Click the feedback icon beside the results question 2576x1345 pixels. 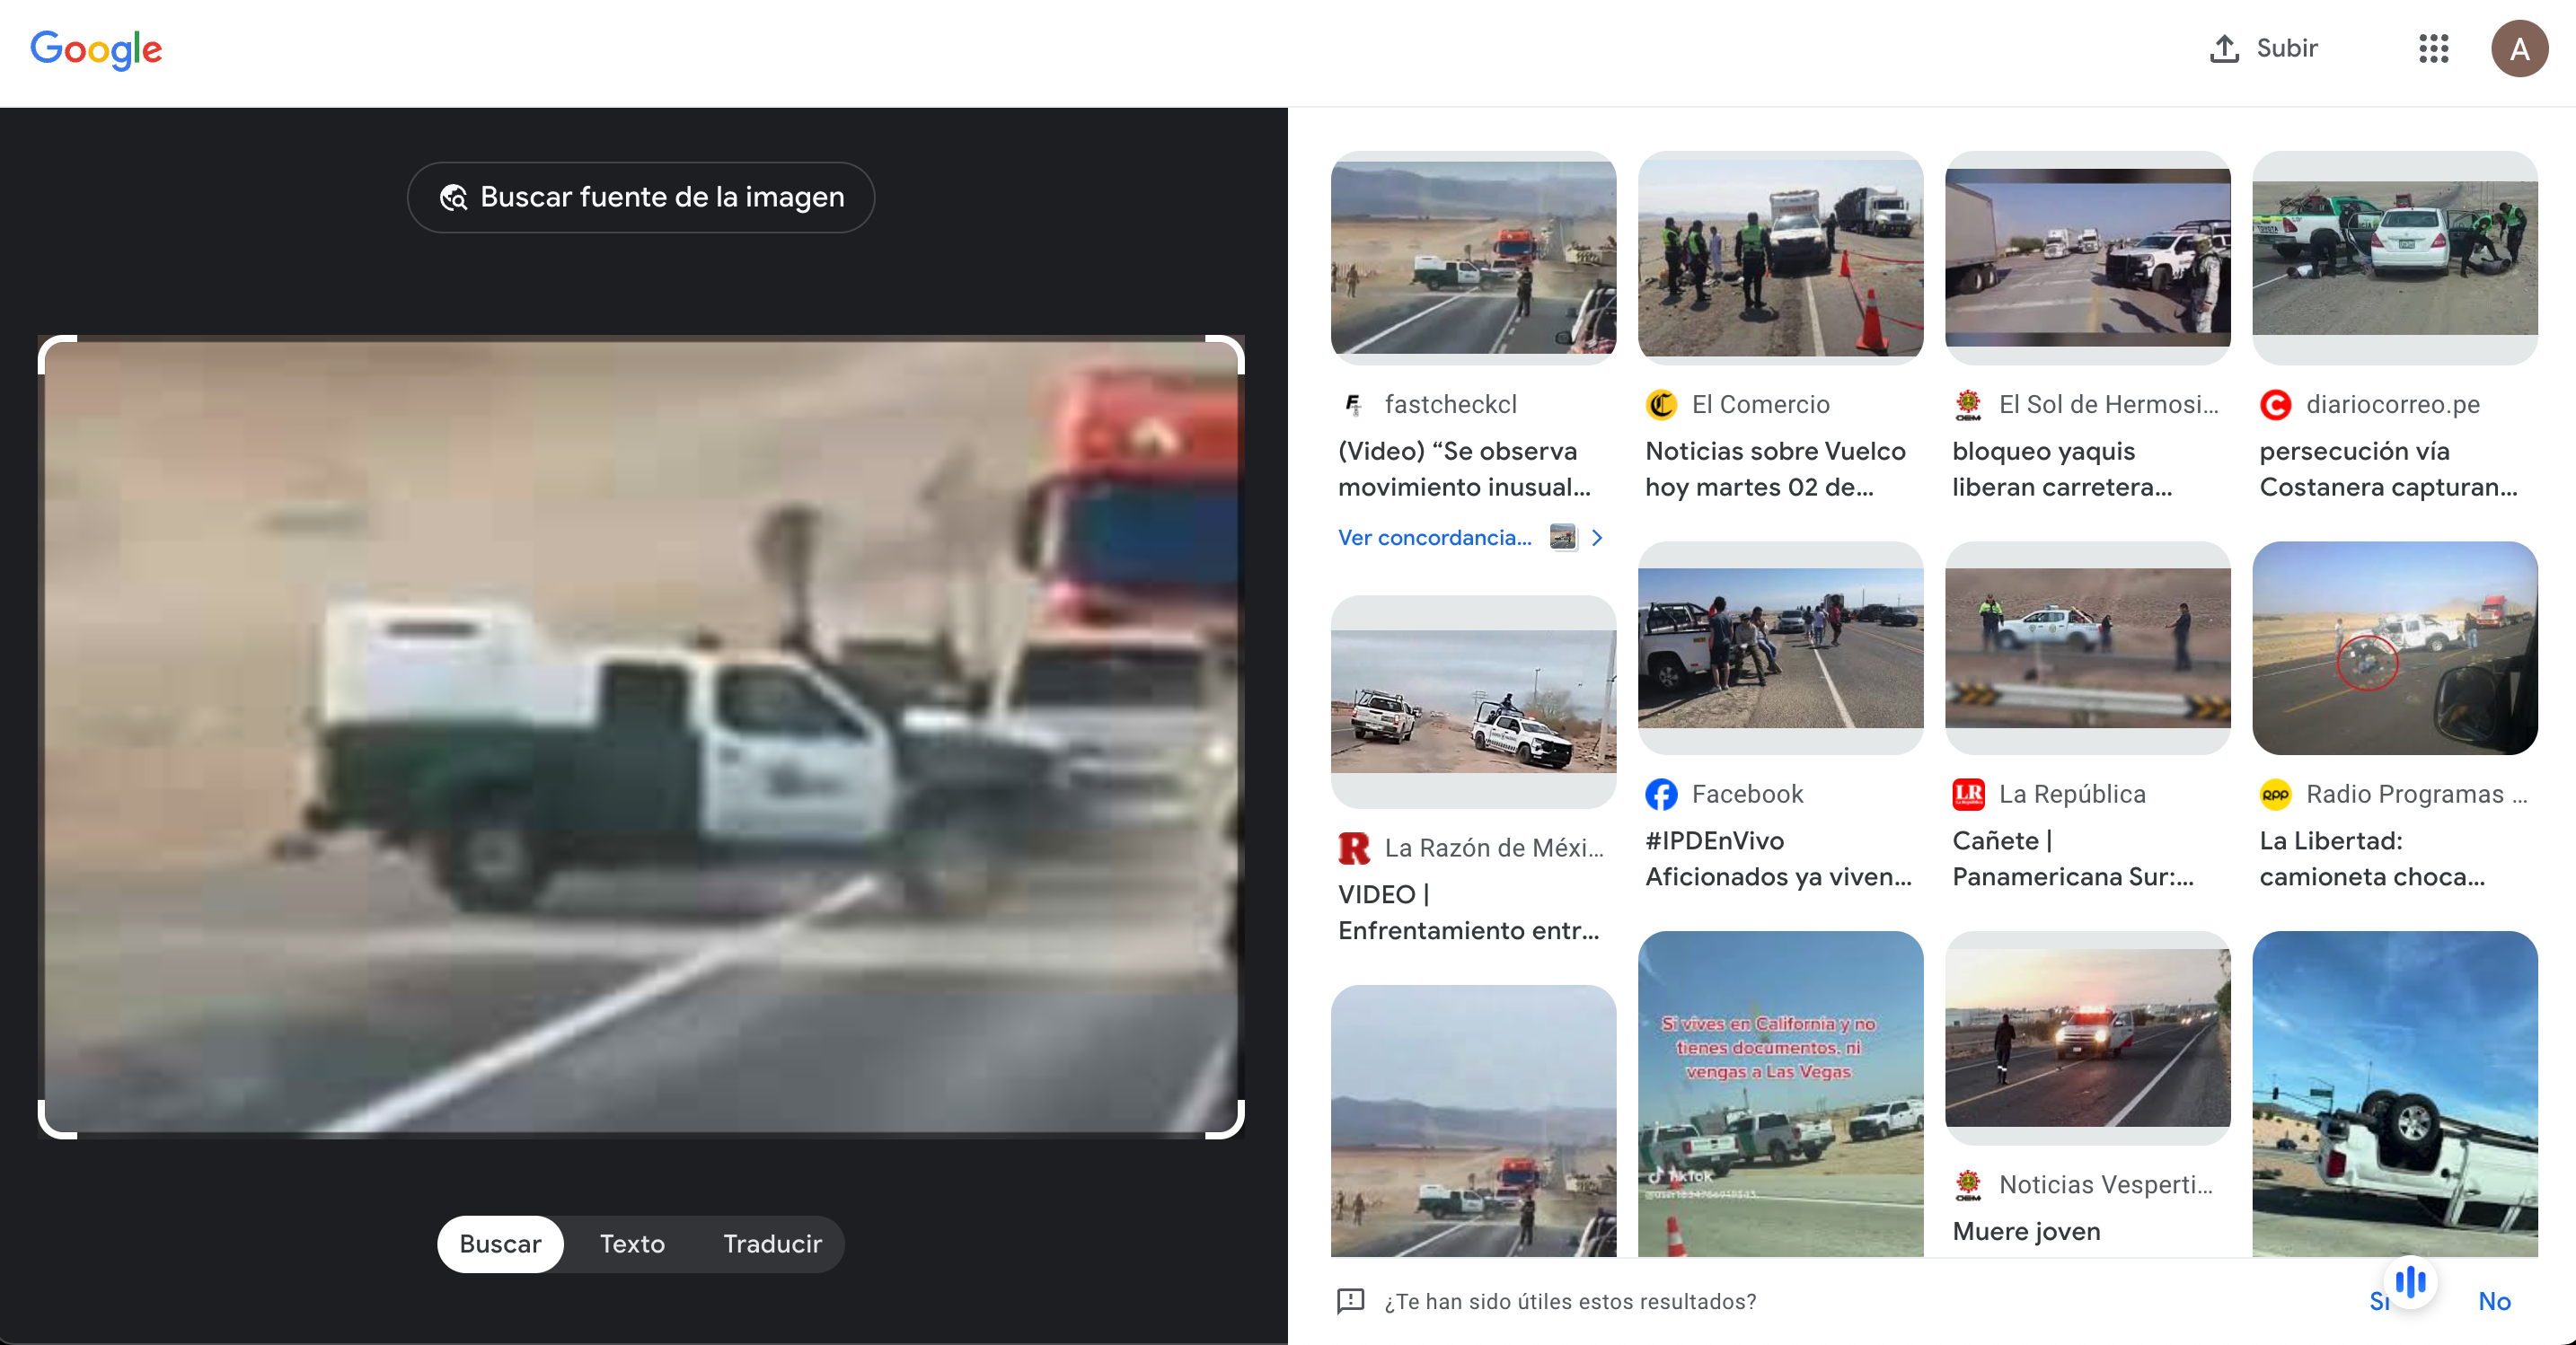click(1350, 1300)
